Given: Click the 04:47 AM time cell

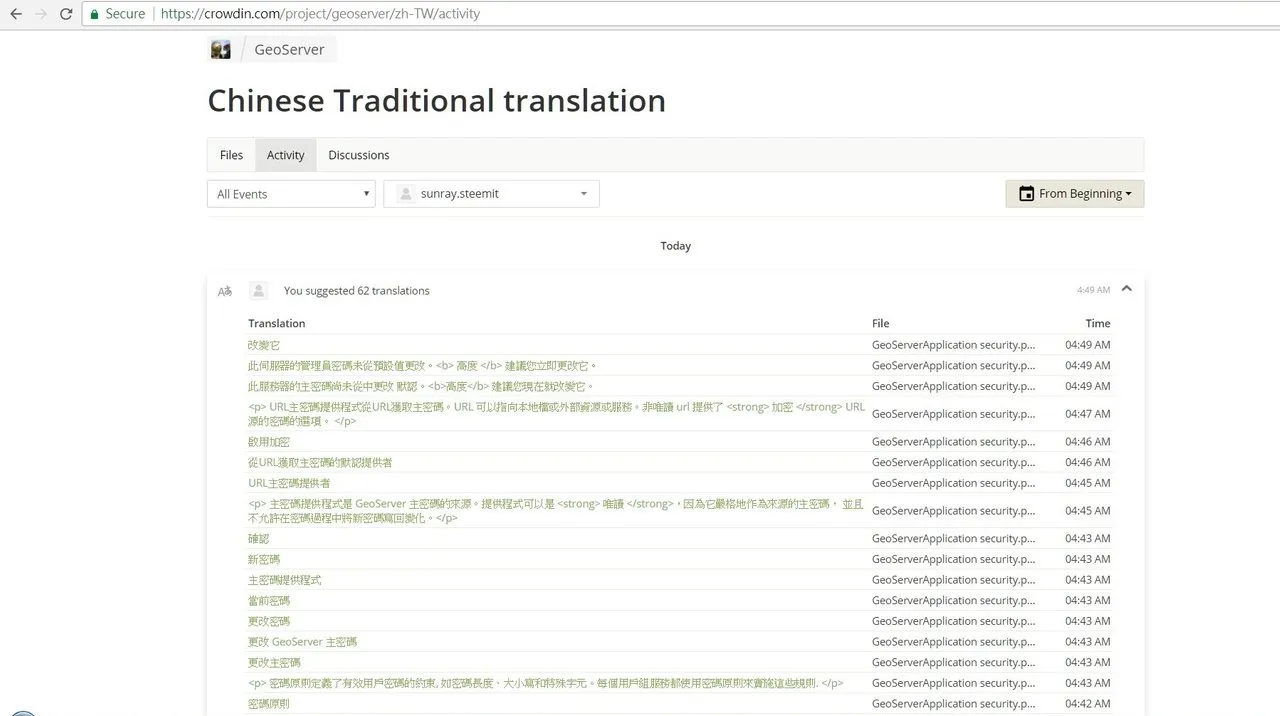Looking at the screenshot, I should (x=1087, y=414).
